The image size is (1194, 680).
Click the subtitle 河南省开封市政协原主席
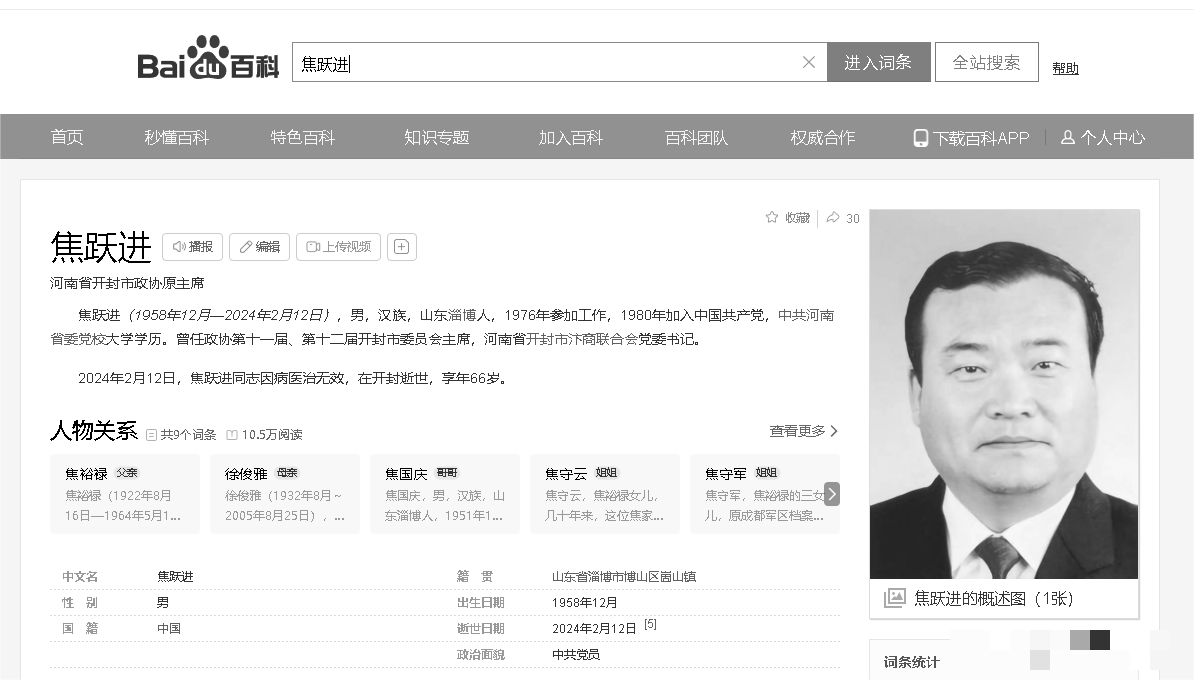click(x=127, y=283)
